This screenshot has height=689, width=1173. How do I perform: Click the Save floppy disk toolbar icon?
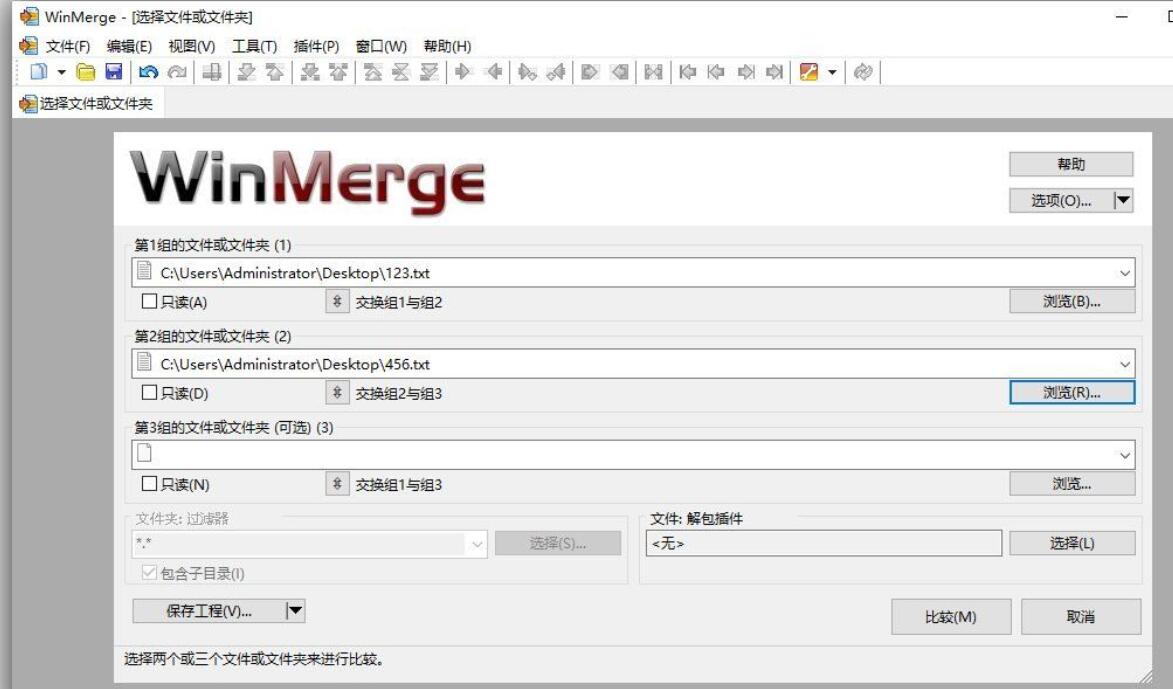pos(114,72)
